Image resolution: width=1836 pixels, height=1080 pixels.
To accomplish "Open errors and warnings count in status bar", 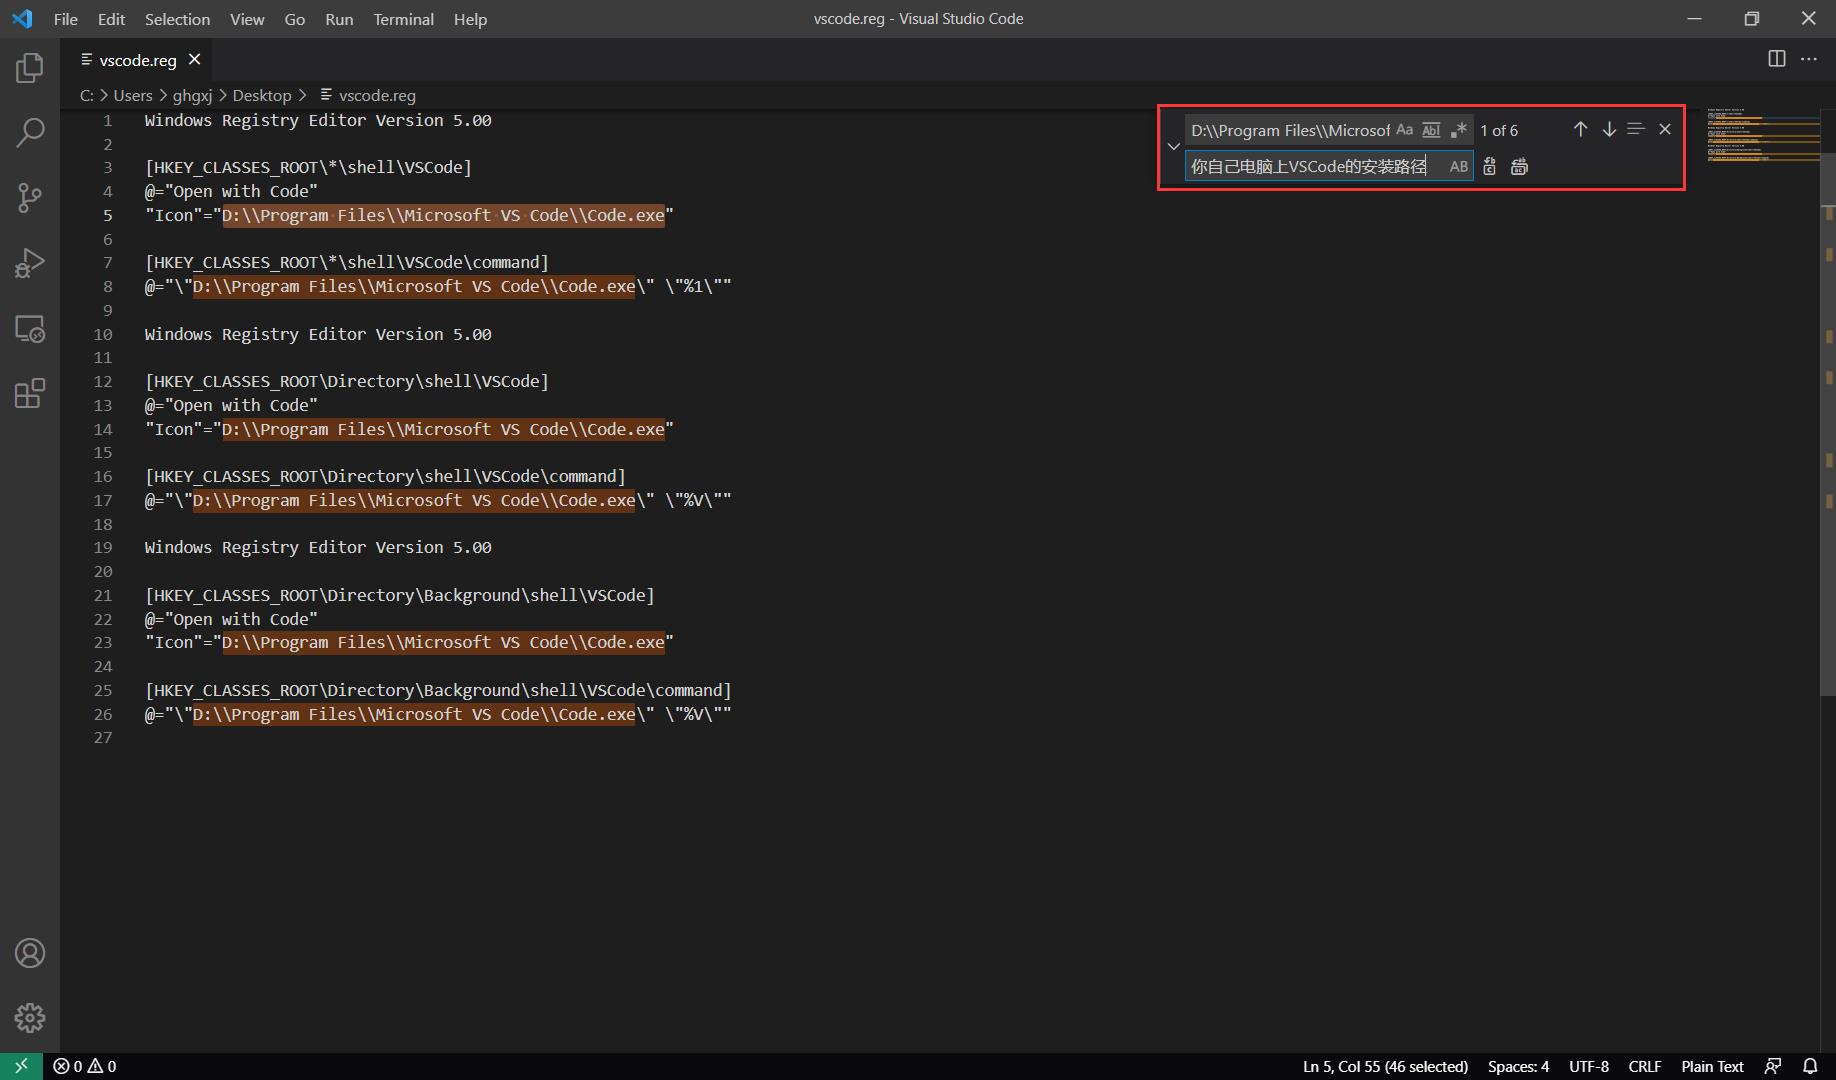I will [x=85, y=1066].
